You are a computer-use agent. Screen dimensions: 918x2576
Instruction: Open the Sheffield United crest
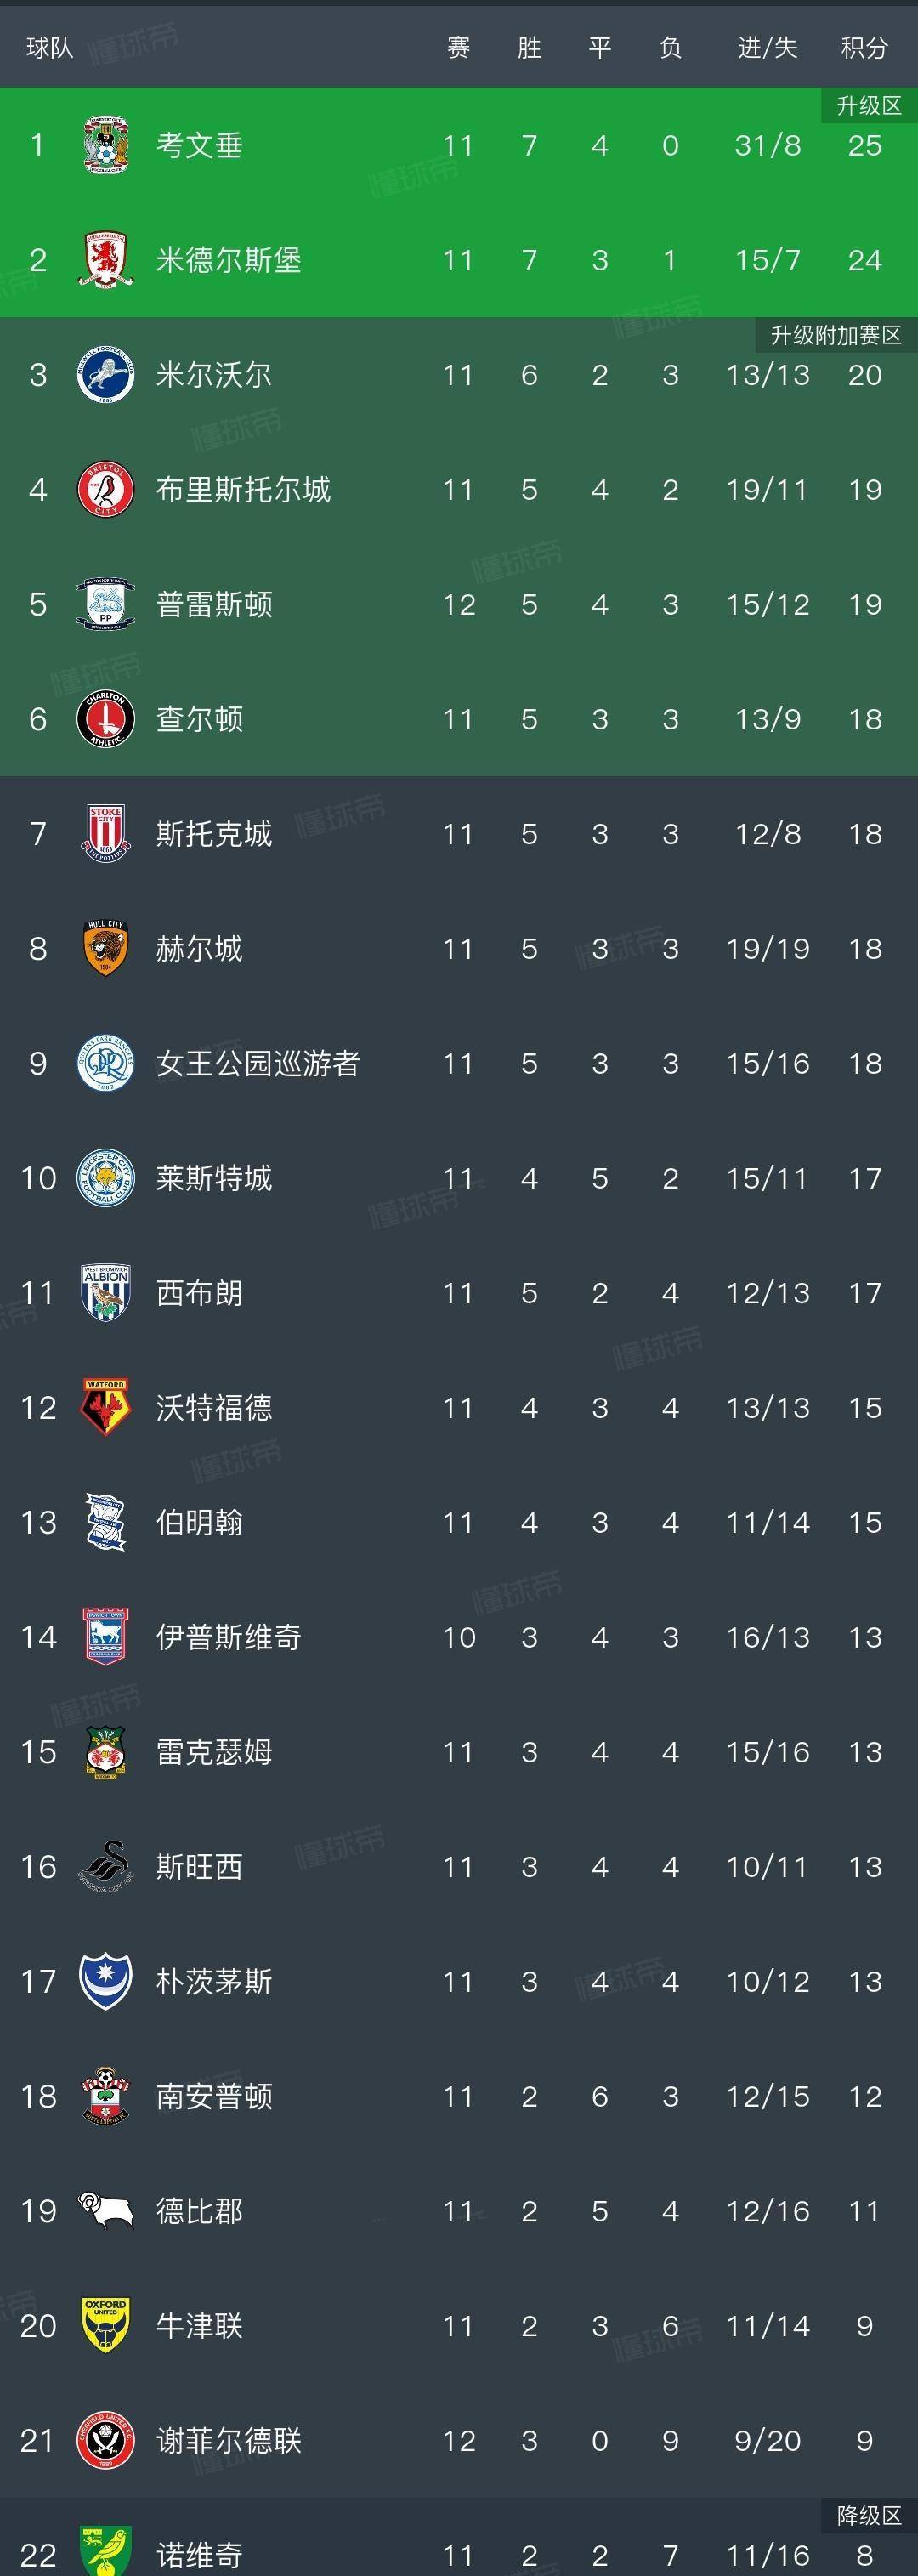point(106,2440)
